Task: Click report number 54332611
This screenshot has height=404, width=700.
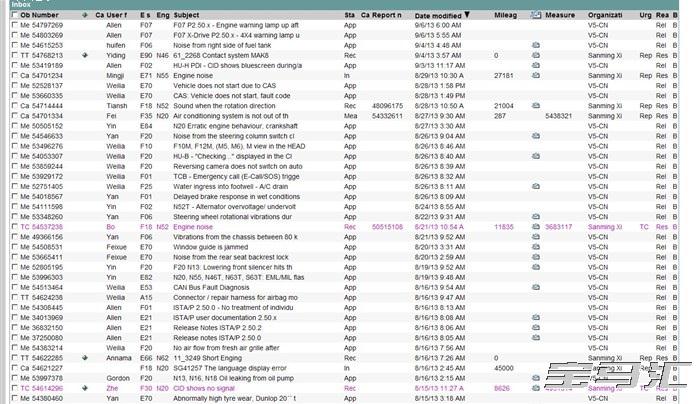Action: click(x=387, y=116)
